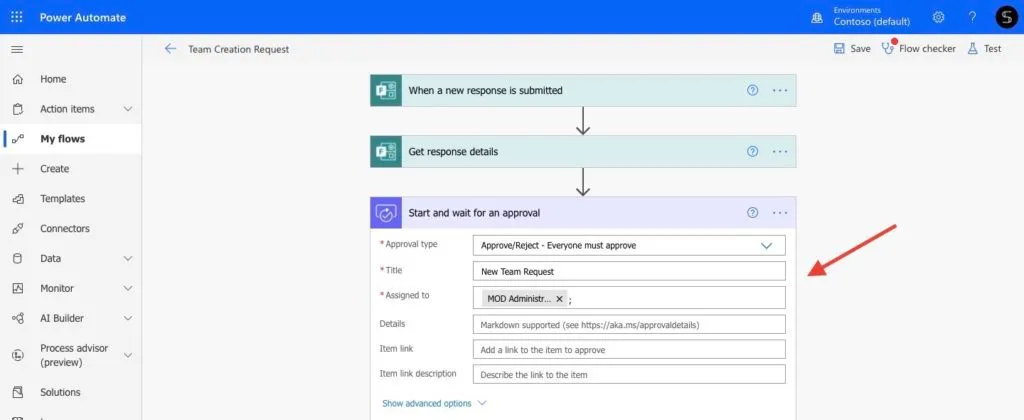Screen dimensions: 1024x420
Task: Click the Connectors plug icon in sidebar
Action: [18, 229]
